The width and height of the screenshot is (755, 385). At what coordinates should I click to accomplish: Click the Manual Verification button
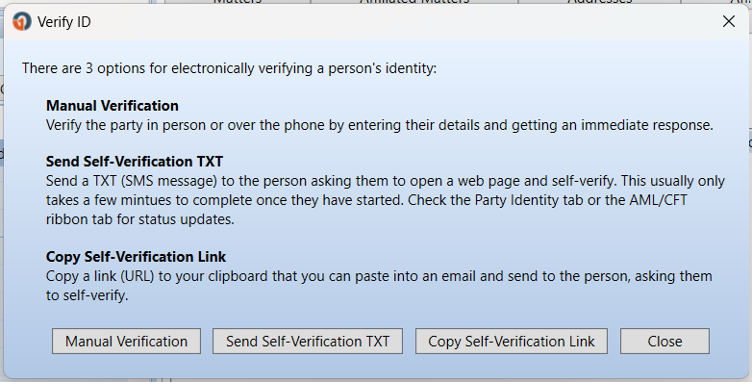[126, 341]
